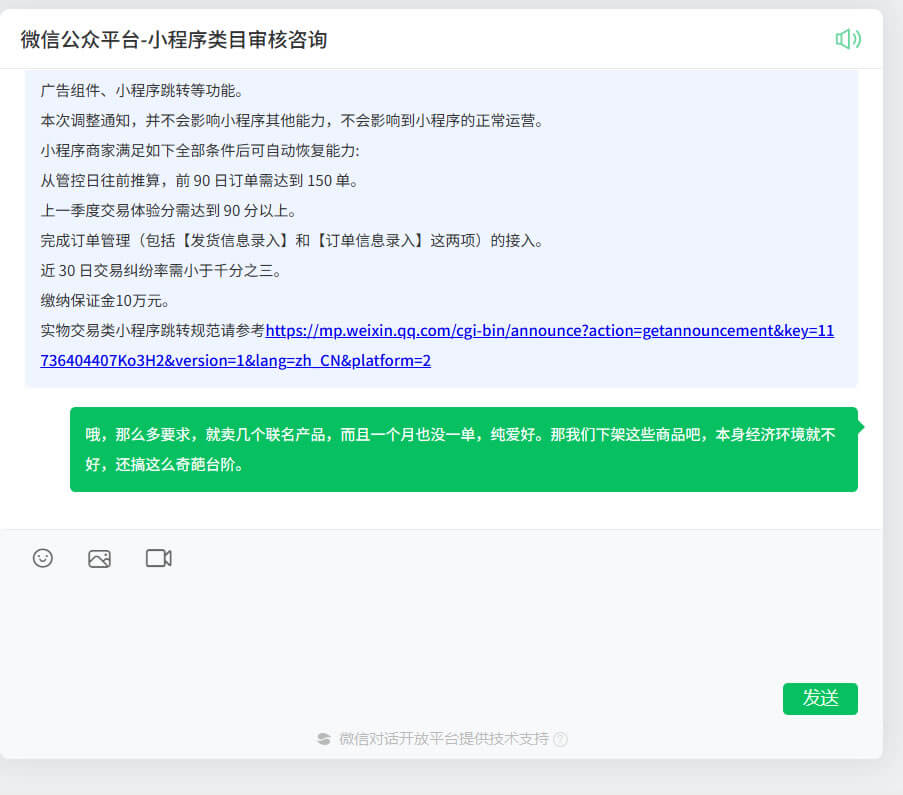The height and width of the screenshot is (795, 903).
Task: Select the green sent message bubble
Action: (x=464, y=449)
